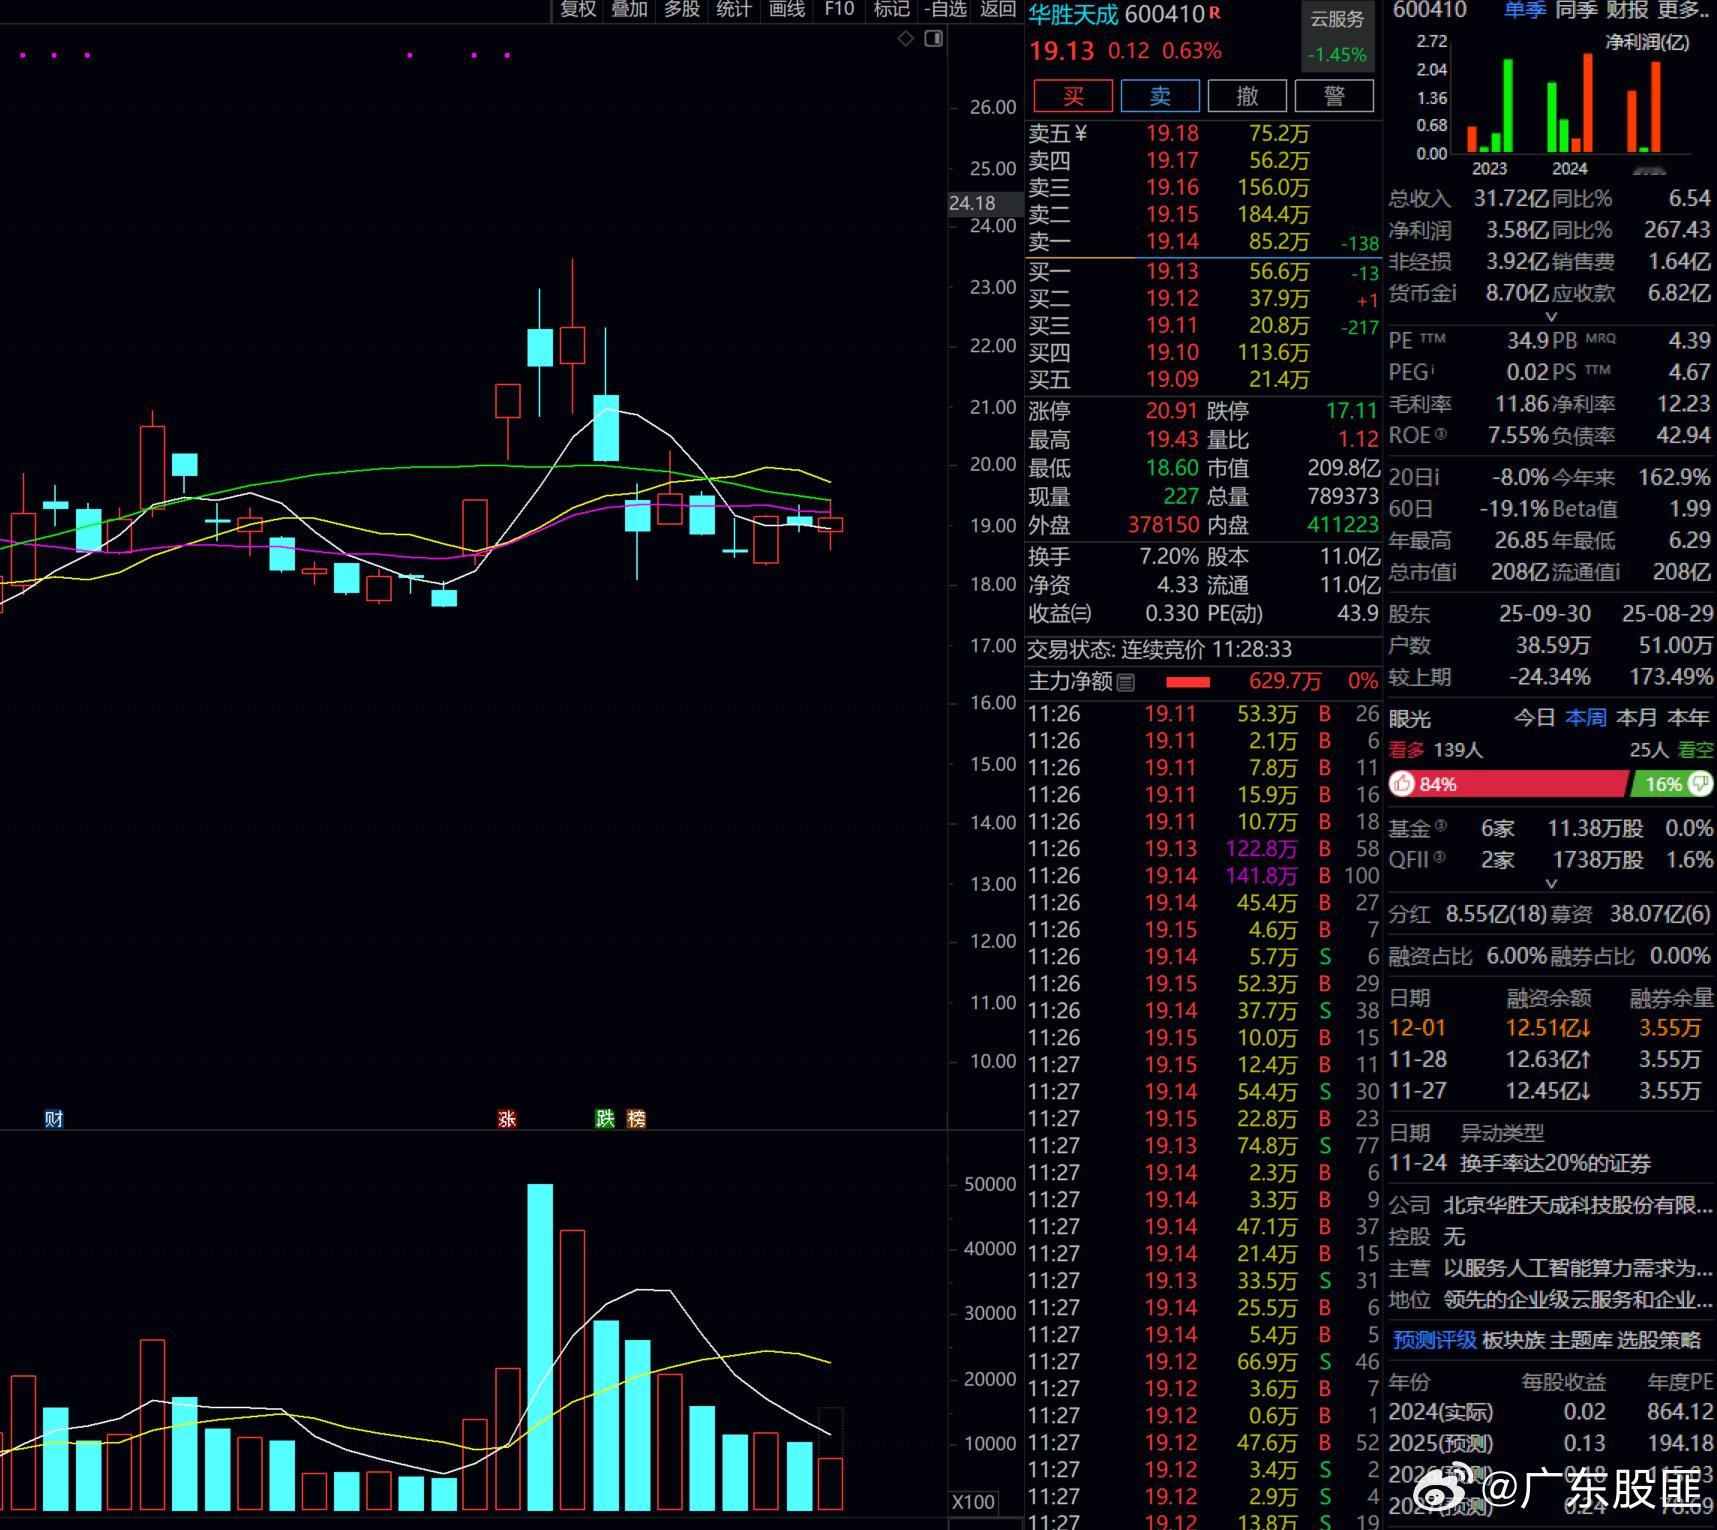This screenshot has width=1717, height=1530.
Task: Open the 财 marker on the chart
Action: click(x=54, y=1118)
